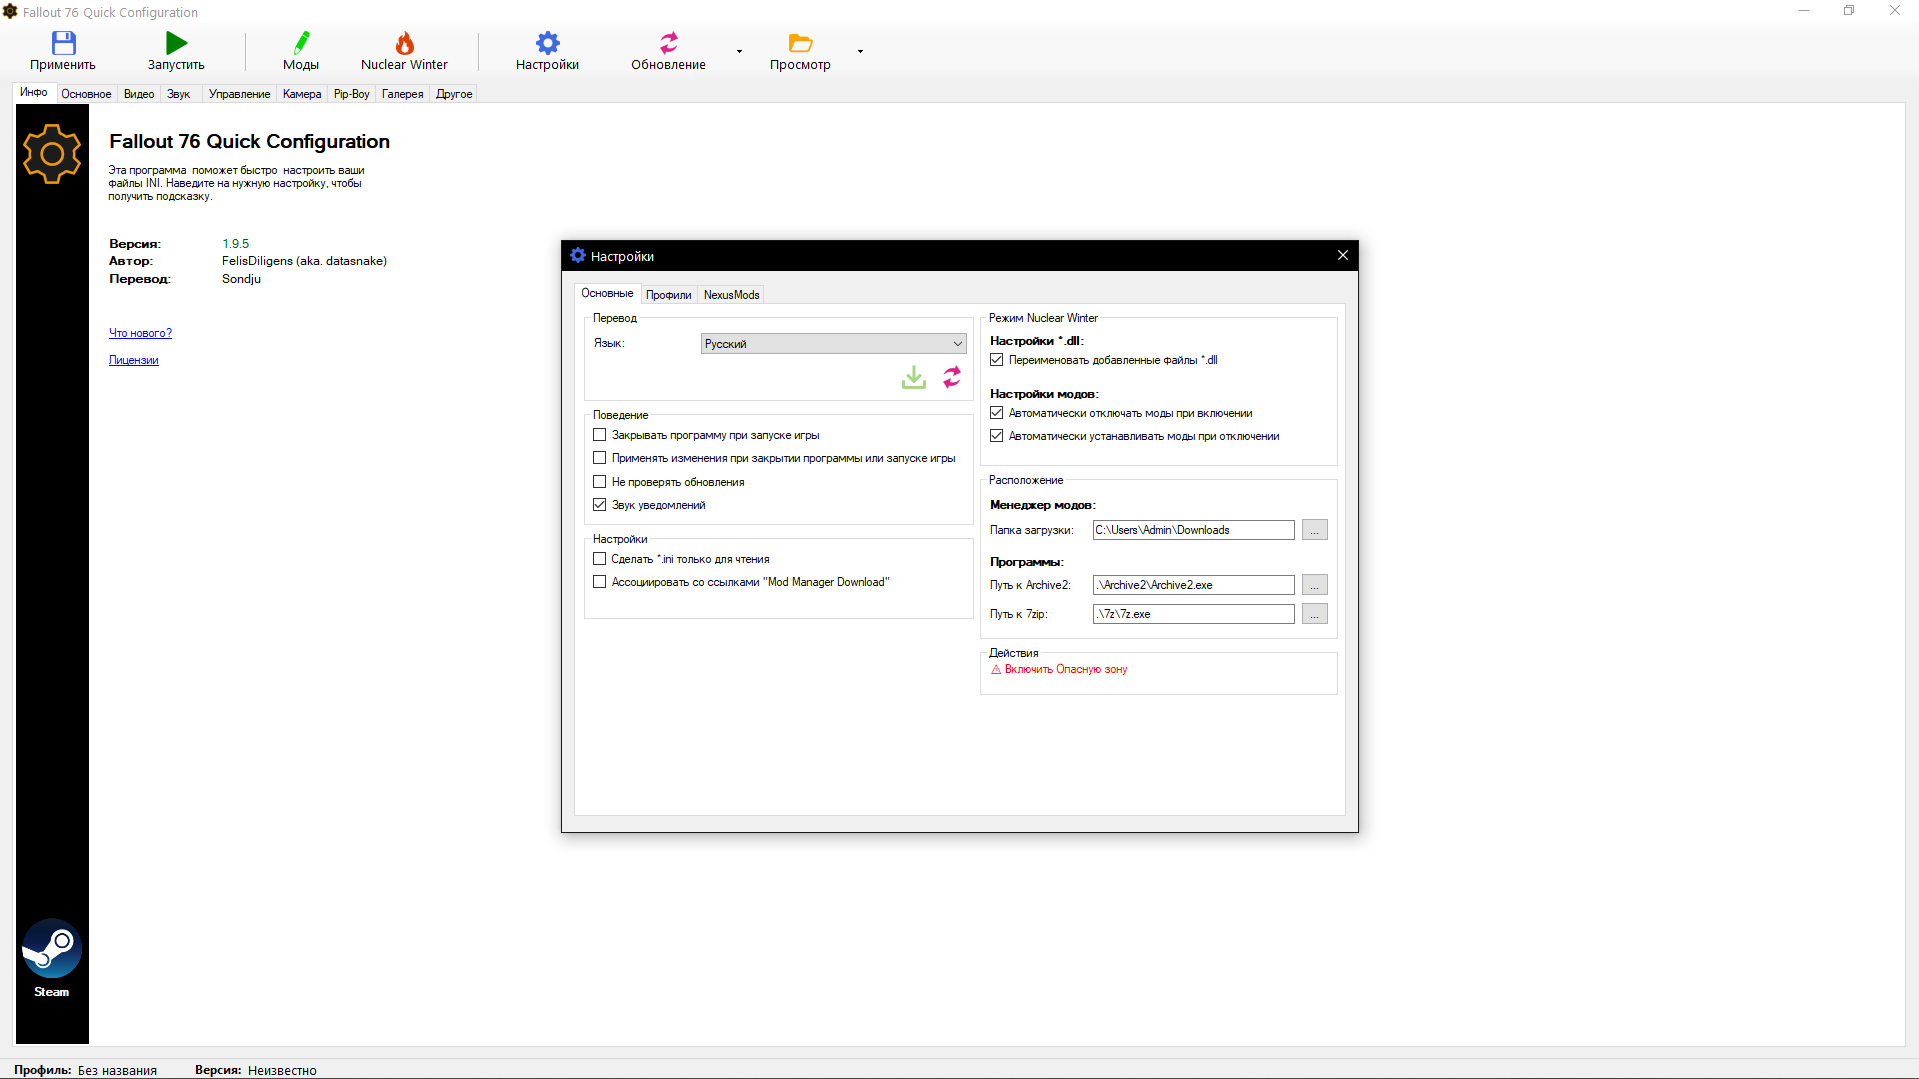Click the Steam logo in sidebar
This screenshot has height=1079, width=1919.
(x=52, y=948)
